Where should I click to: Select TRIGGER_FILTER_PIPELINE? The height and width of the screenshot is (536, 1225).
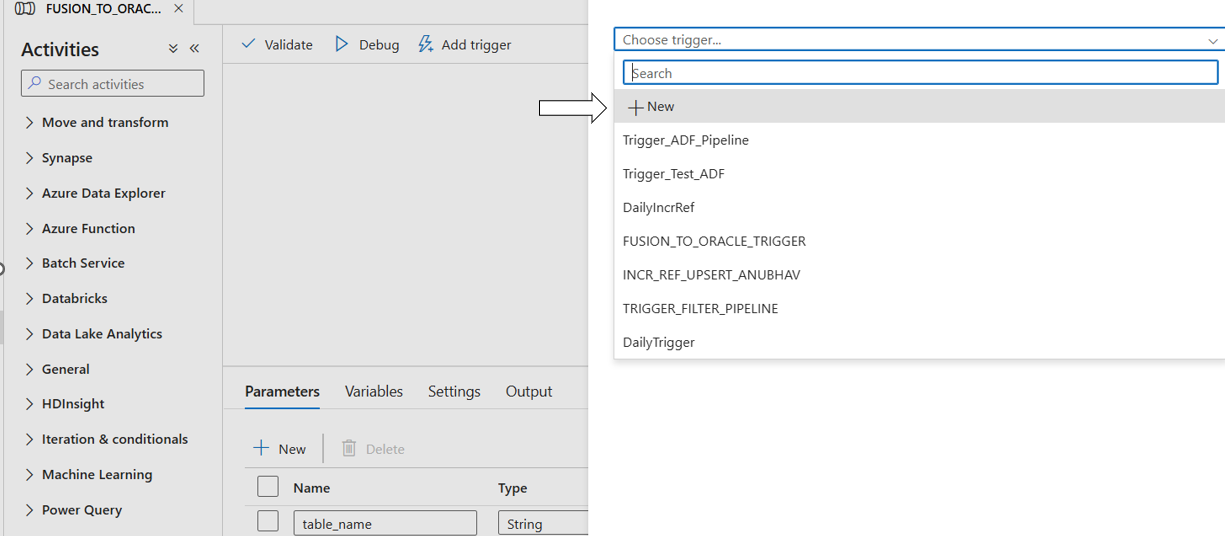tap(919, 308)
